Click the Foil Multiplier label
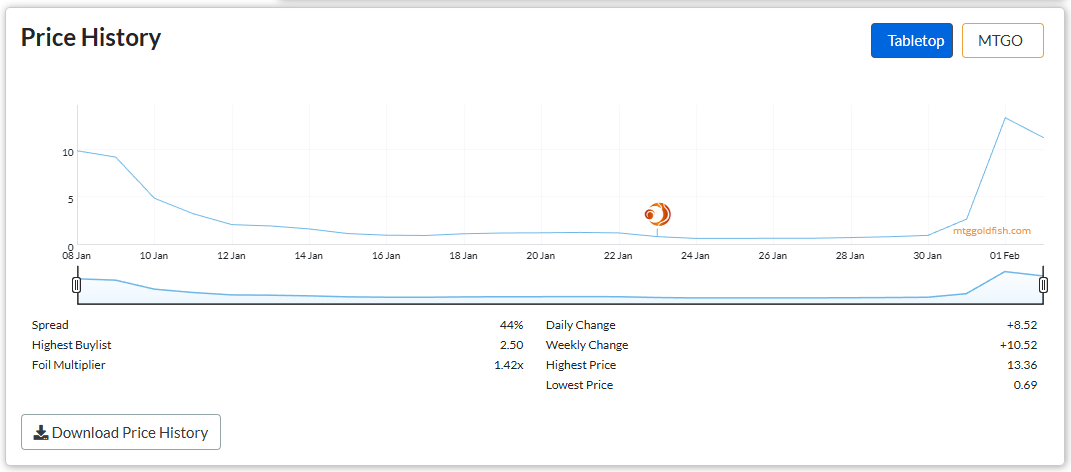This screenshot has width=1071, height=472. click(69, 365)
